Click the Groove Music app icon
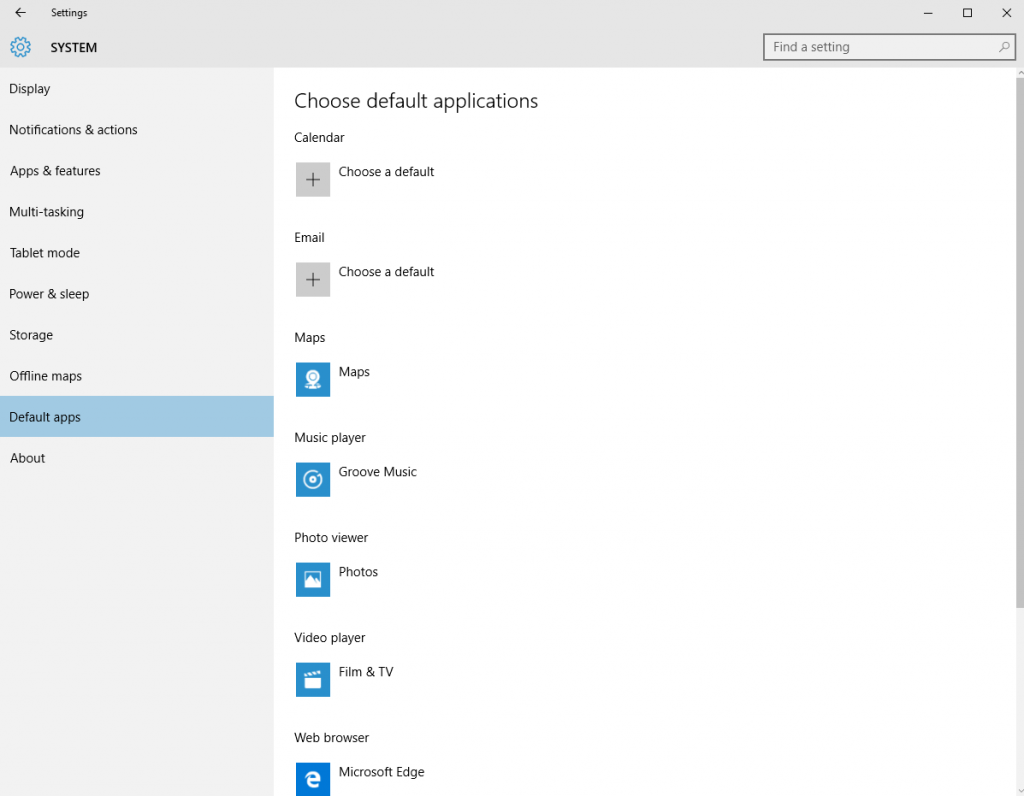 tap(313, 479)
